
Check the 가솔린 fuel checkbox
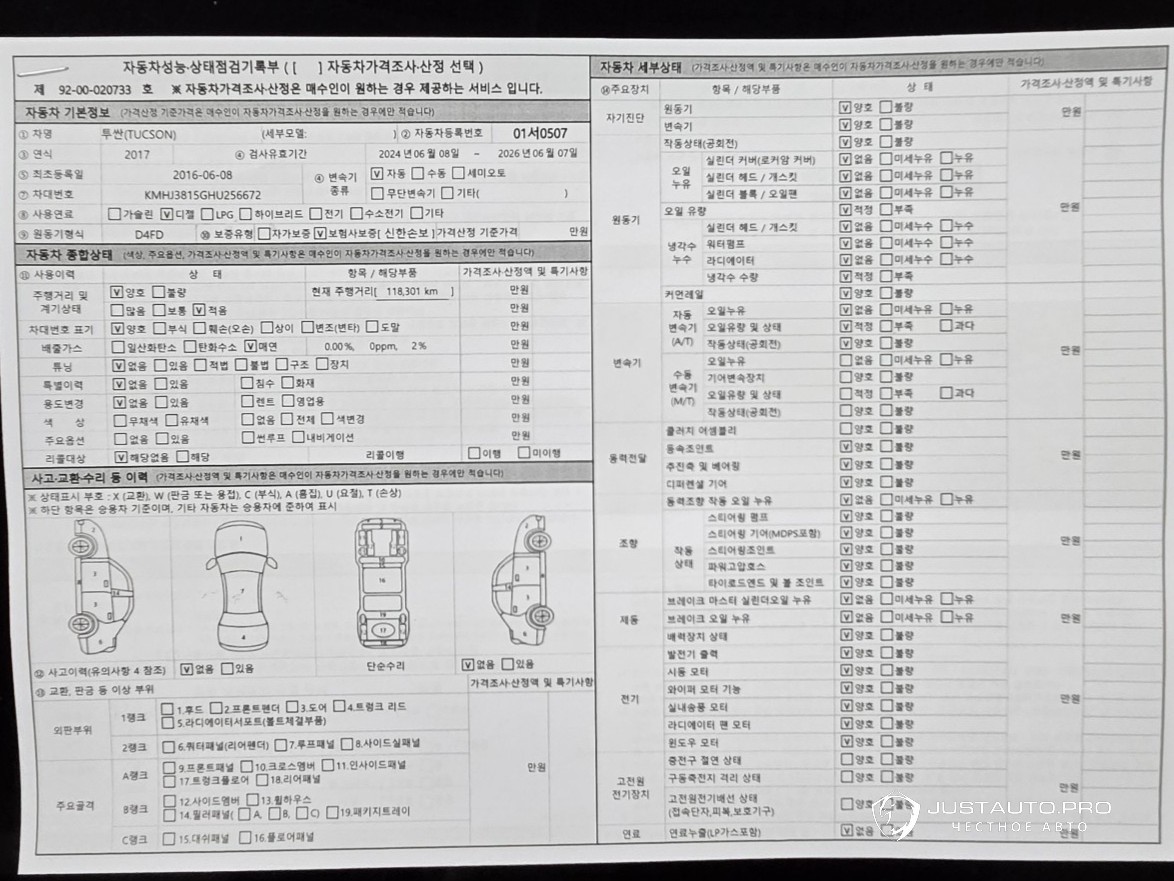coord(114,214)
